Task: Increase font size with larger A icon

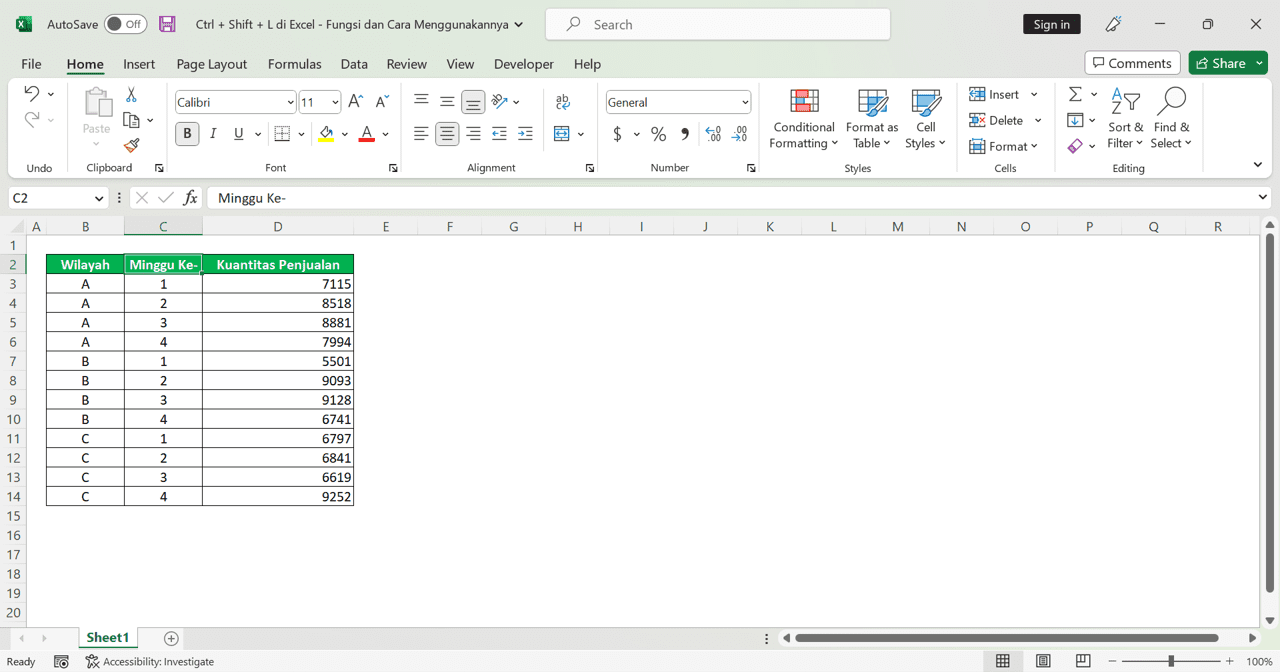Action: click(355, 102)
